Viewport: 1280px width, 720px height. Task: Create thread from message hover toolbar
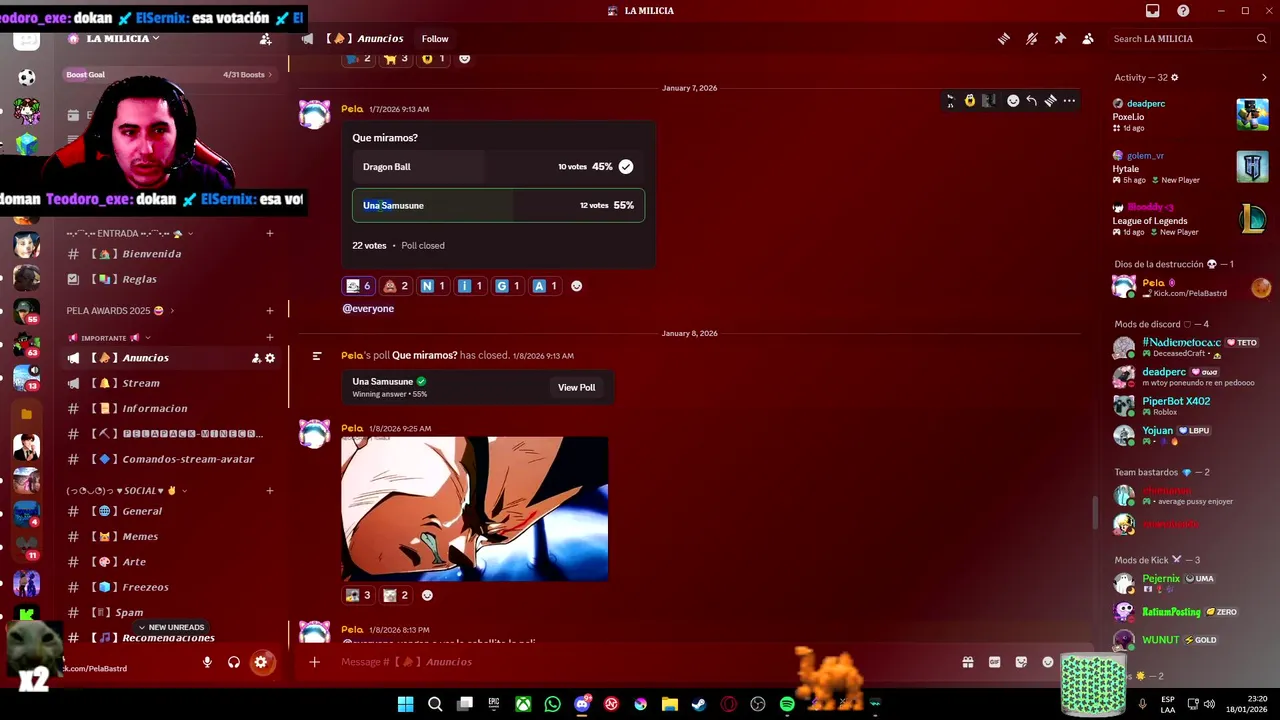click(x=1051, y=101)
